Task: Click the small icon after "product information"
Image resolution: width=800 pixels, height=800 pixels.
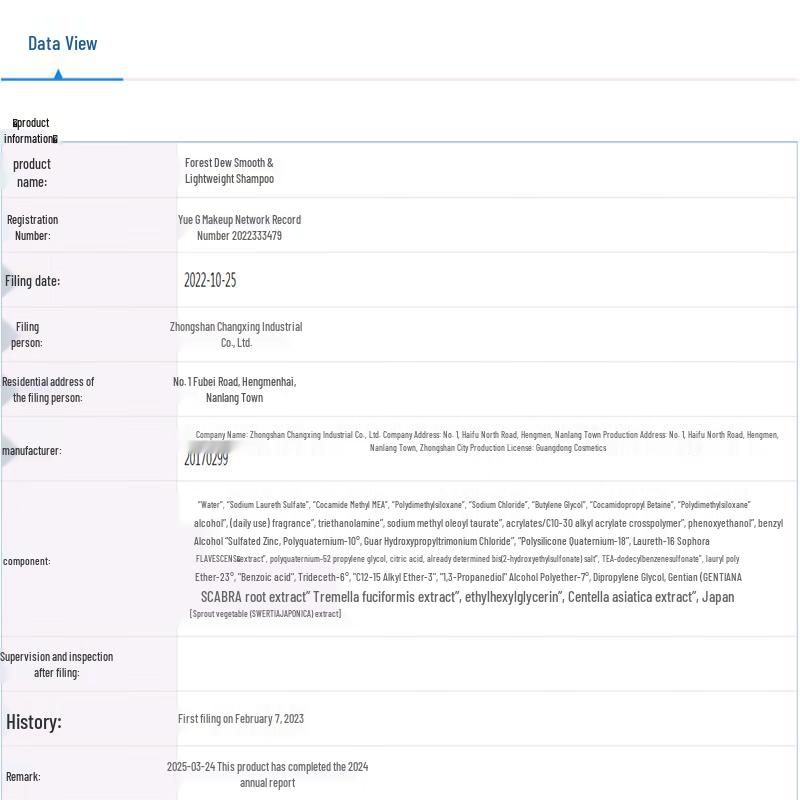Action: tap(55, 139)
